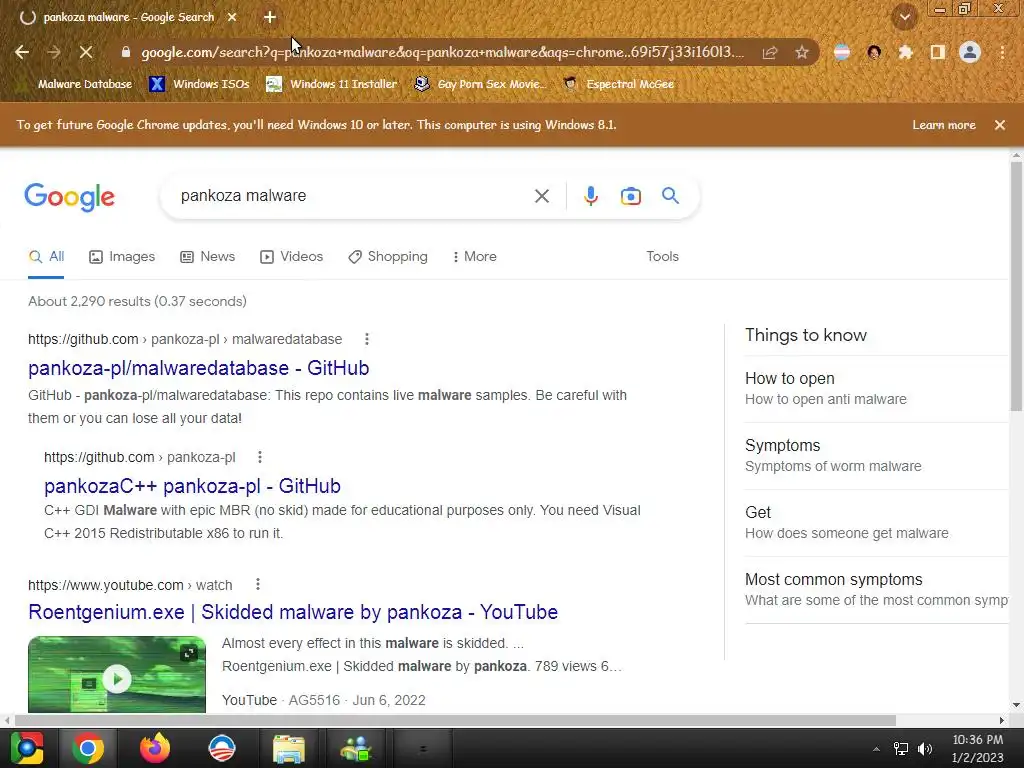
Task: Expand the video thumbnail preview icon
Action: (x=189, y=652)
